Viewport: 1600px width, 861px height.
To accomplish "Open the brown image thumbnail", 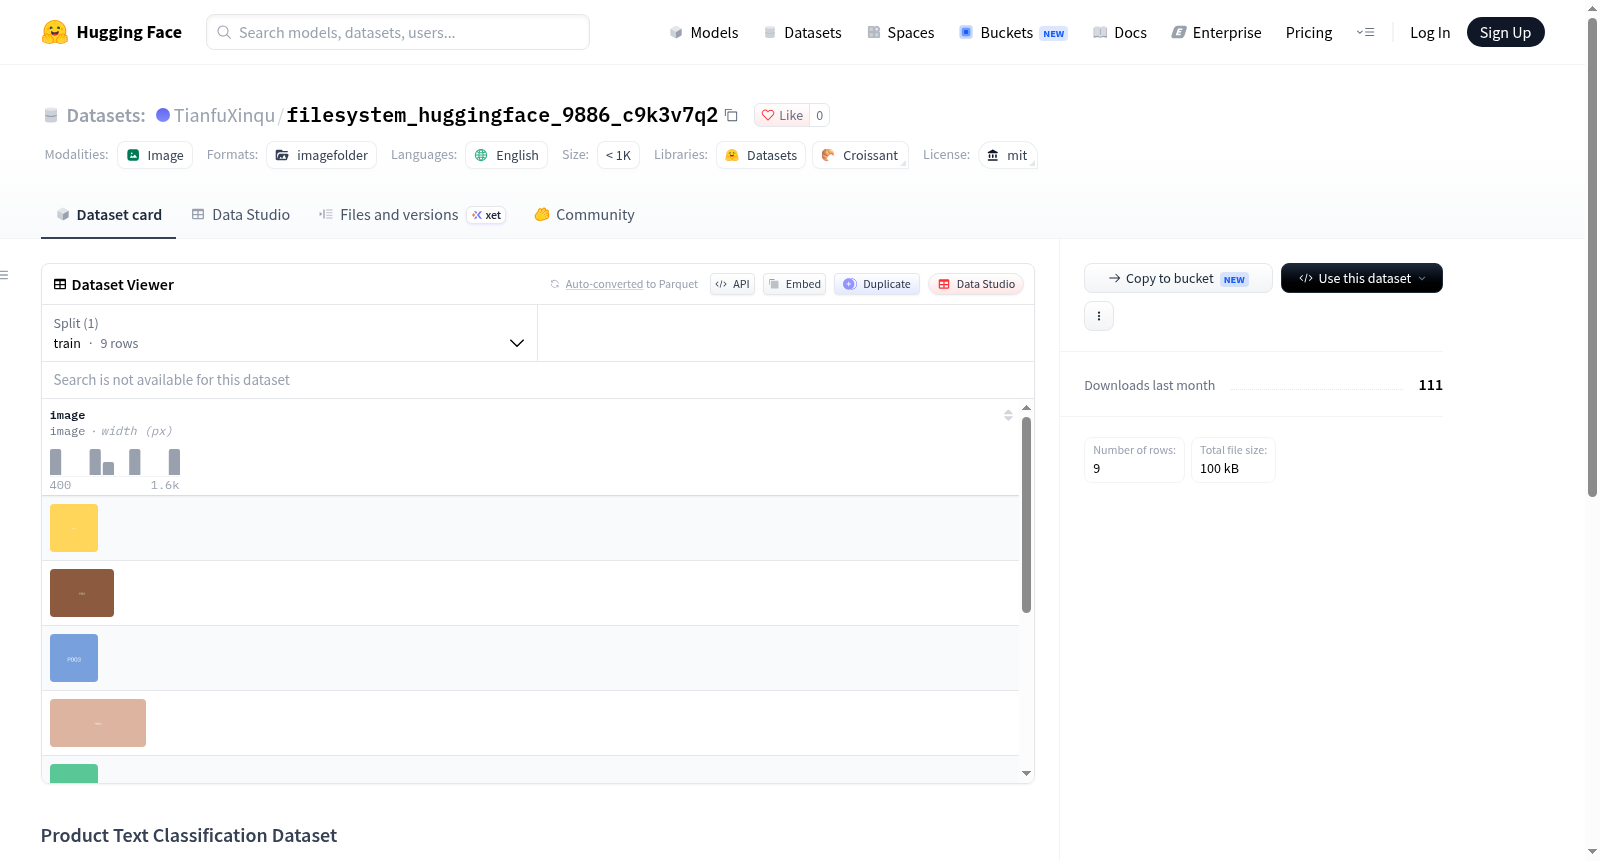I will (x=82, y=593).
